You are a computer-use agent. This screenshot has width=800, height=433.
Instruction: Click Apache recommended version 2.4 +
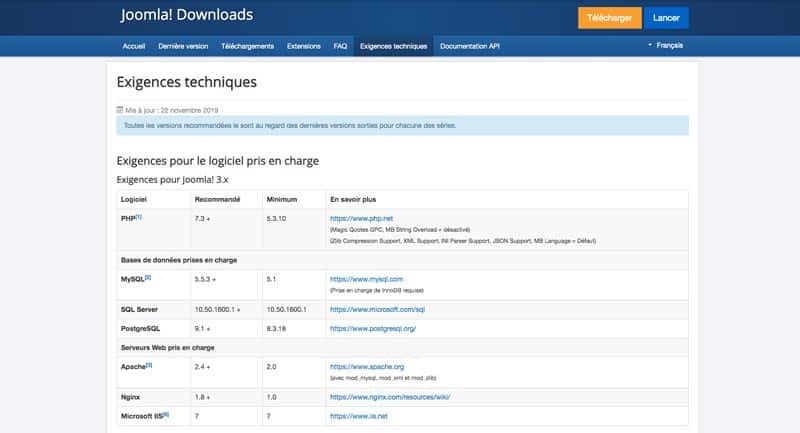(x=203, y=367)
